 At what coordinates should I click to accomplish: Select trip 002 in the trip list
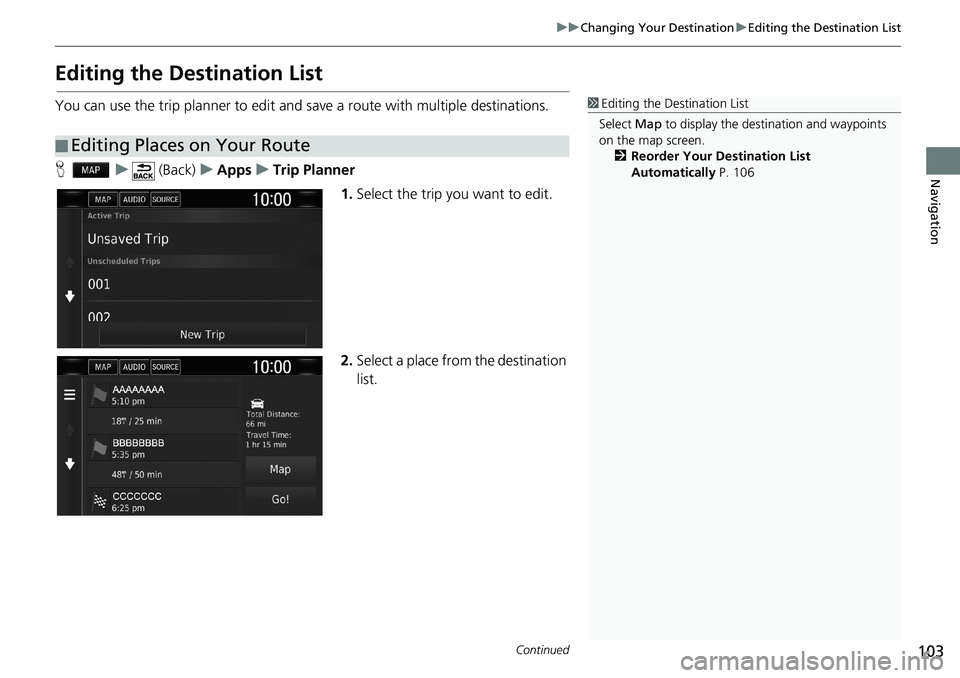point(202,314)
